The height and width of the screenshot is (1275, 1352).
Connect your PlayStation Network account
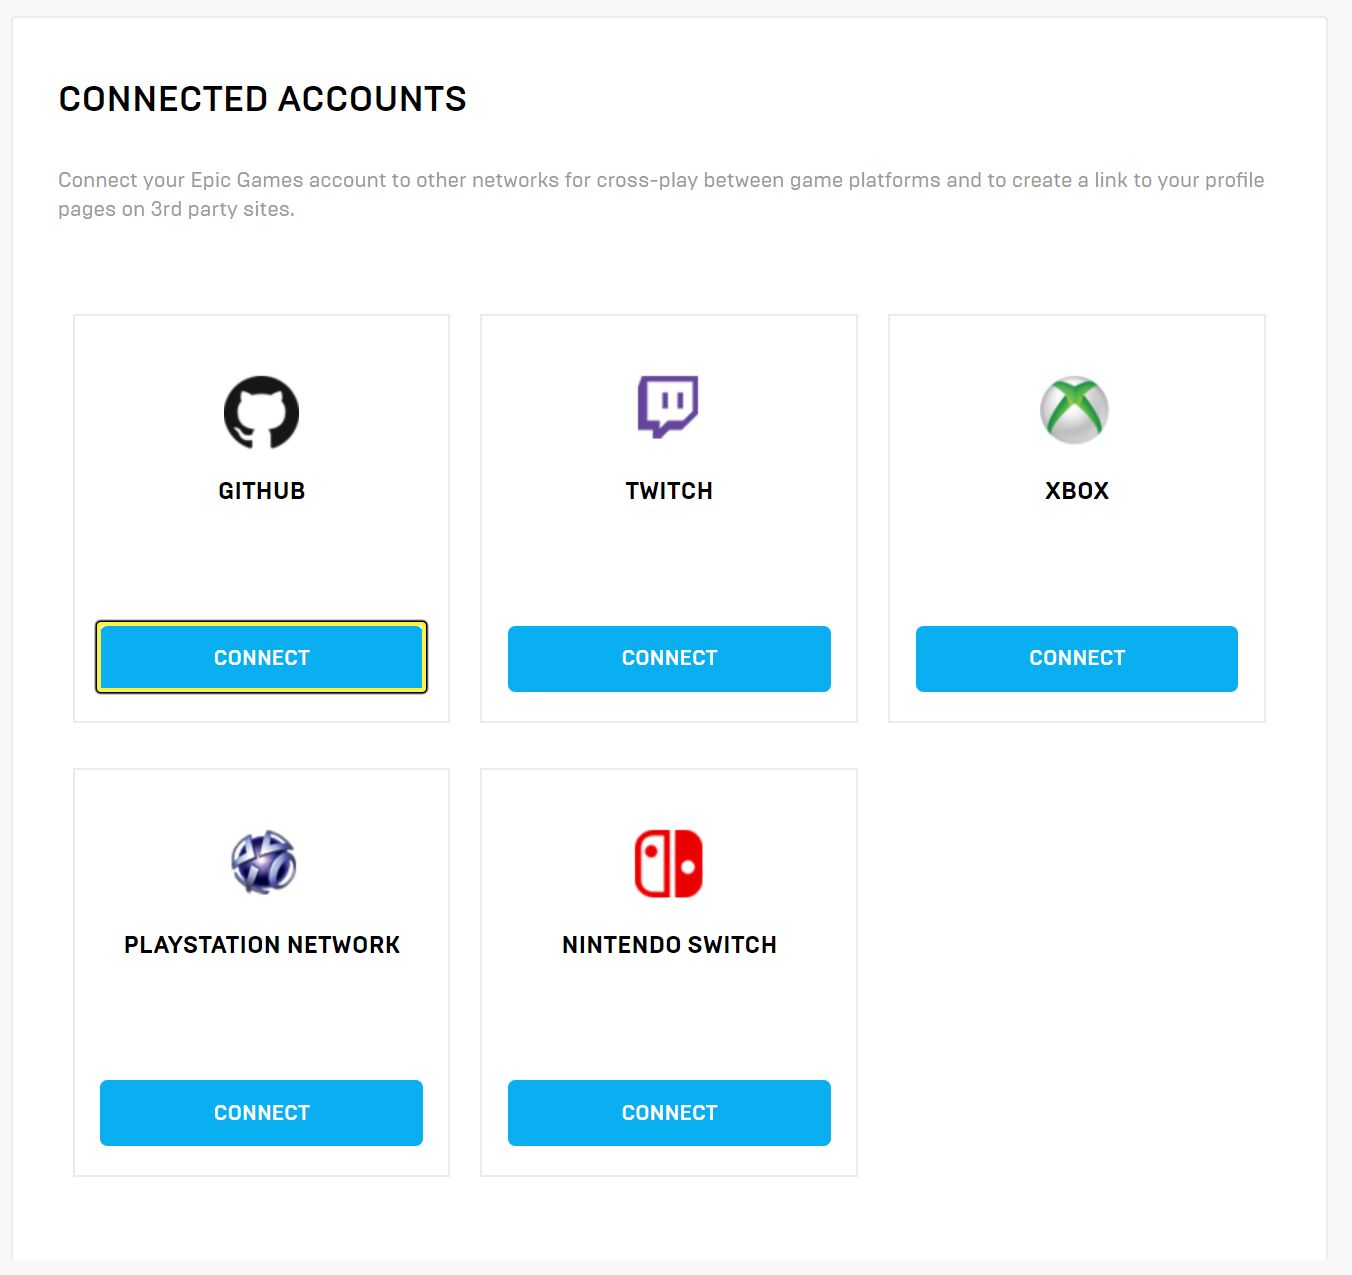pos(260,1112)
